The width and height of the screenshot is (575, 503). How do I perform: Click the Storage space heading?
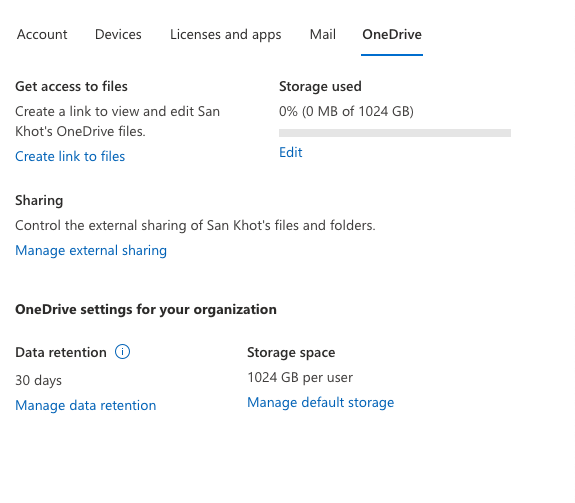(x=291, y=353)
